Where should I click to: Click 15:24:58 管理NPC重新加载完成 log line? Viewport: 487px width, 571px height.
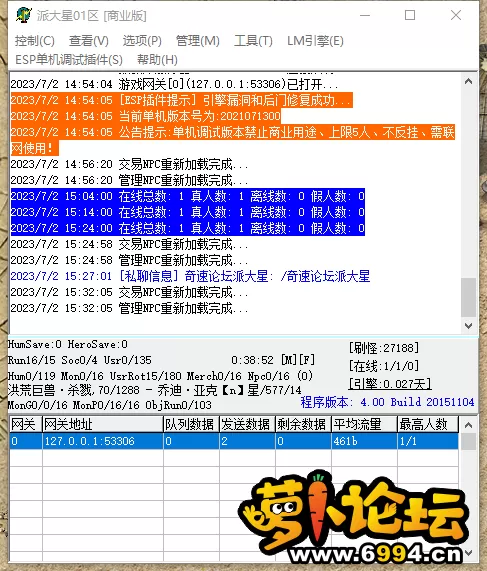129,260
